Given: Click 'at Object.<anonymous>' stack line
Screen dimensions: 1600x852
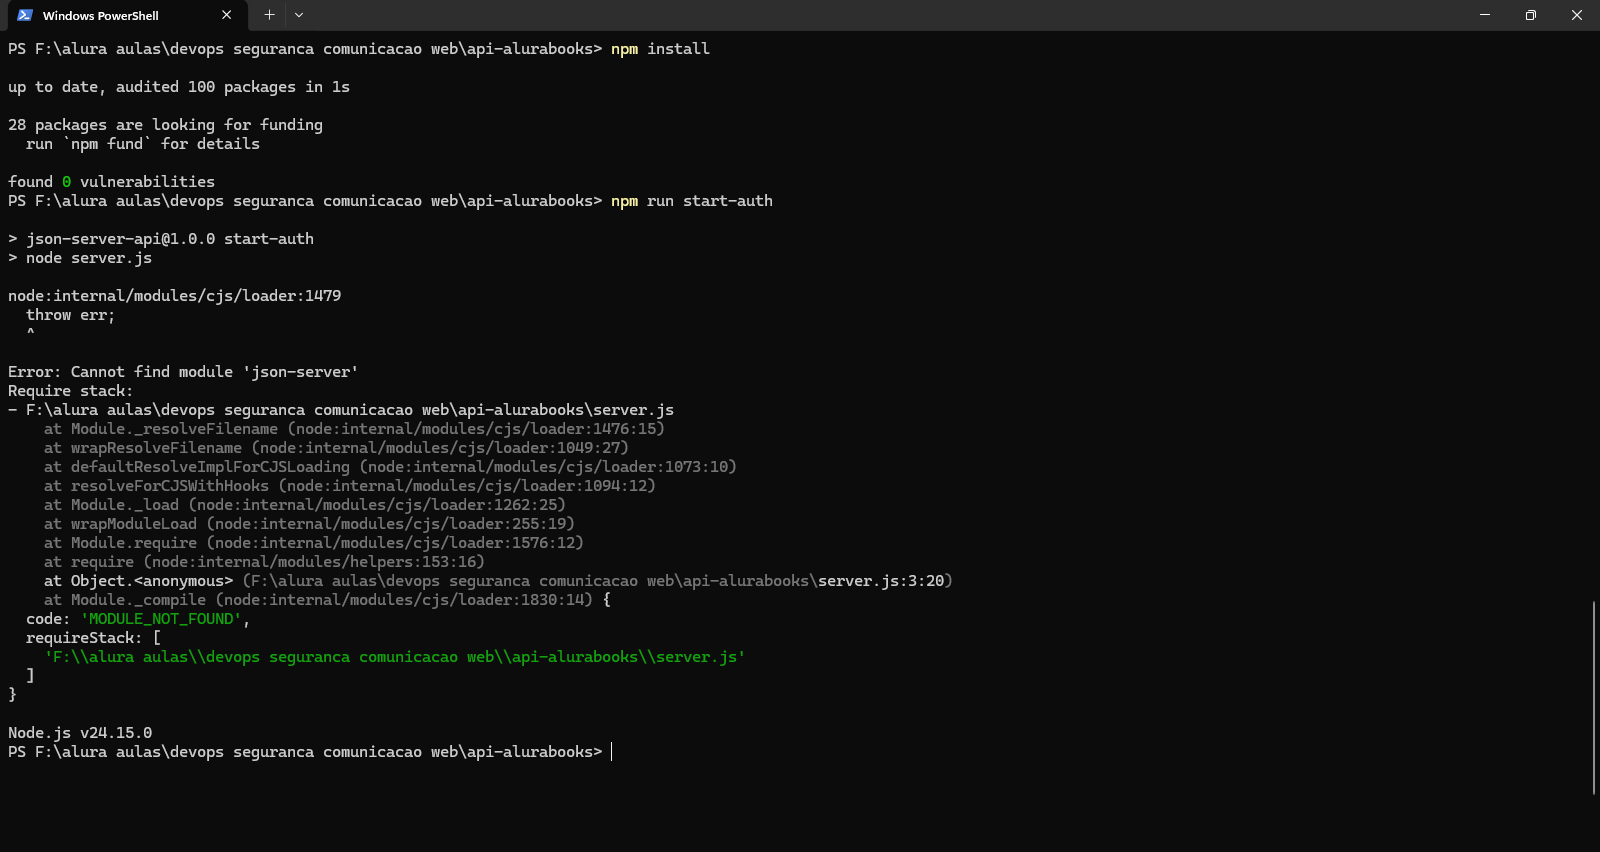Looking at the screenshot, I should [498, 581].
